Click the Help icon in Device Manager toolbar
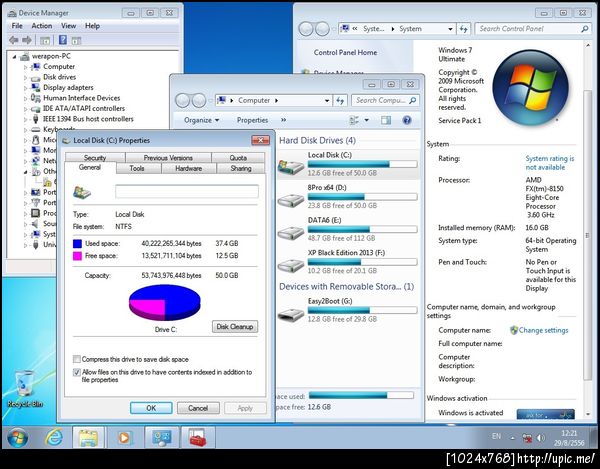 point(63,40)
